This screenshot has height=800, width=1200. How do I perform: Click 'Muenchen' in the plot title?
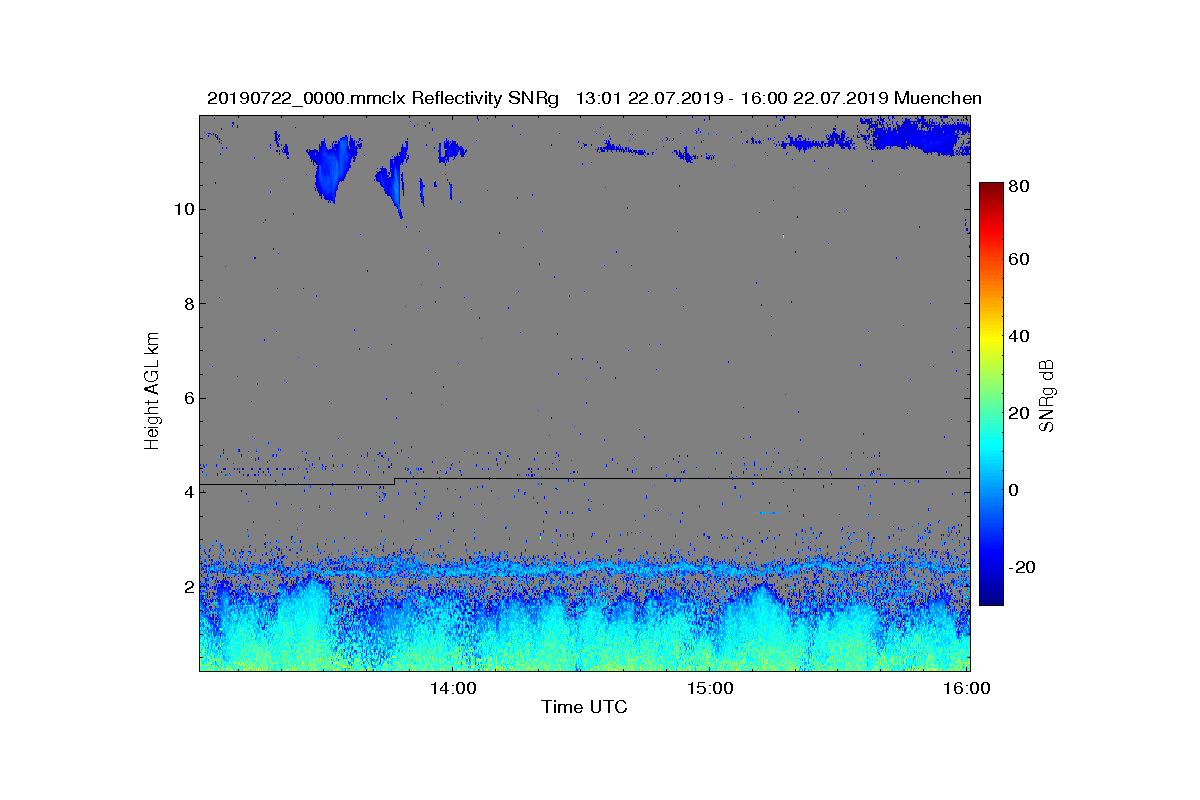[x=937, y=98]
